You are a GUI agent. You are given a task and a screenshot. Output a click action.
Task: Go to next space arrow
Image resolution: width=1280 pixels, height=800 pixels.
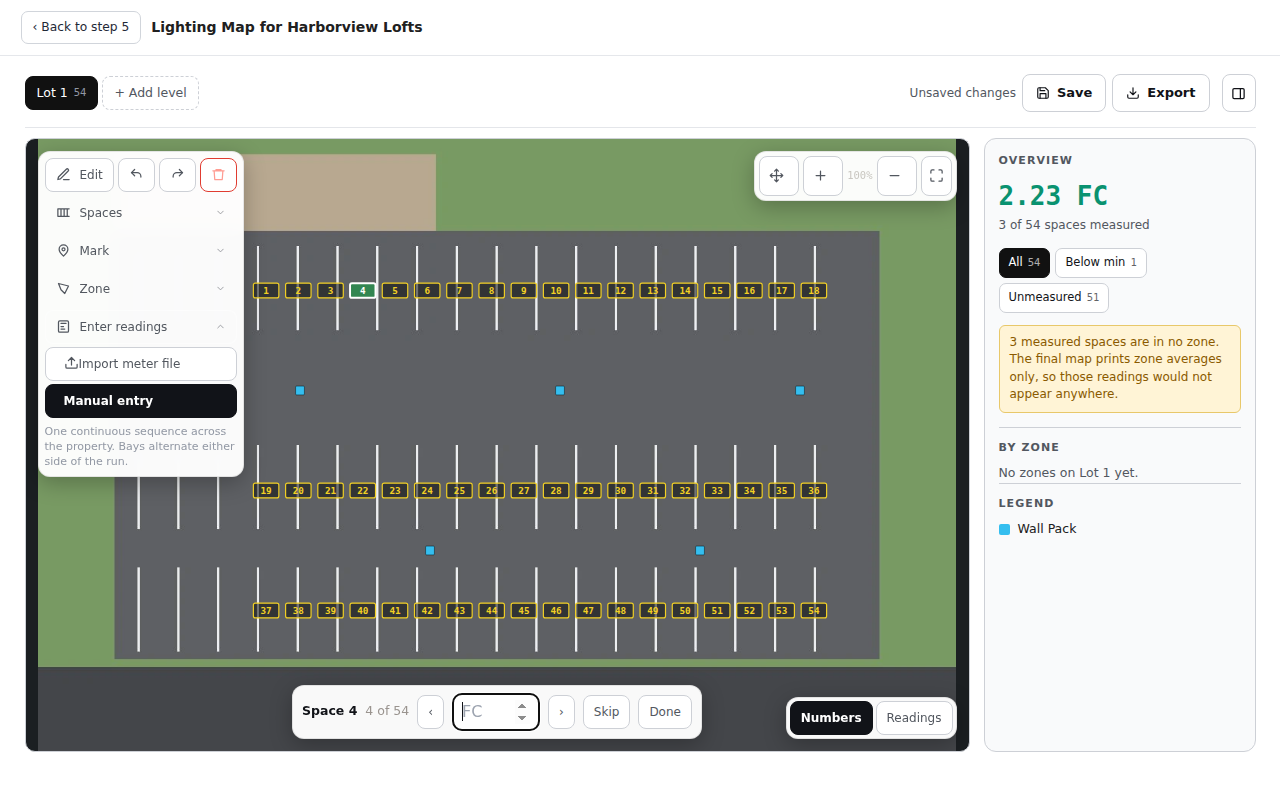coord(562,712)
